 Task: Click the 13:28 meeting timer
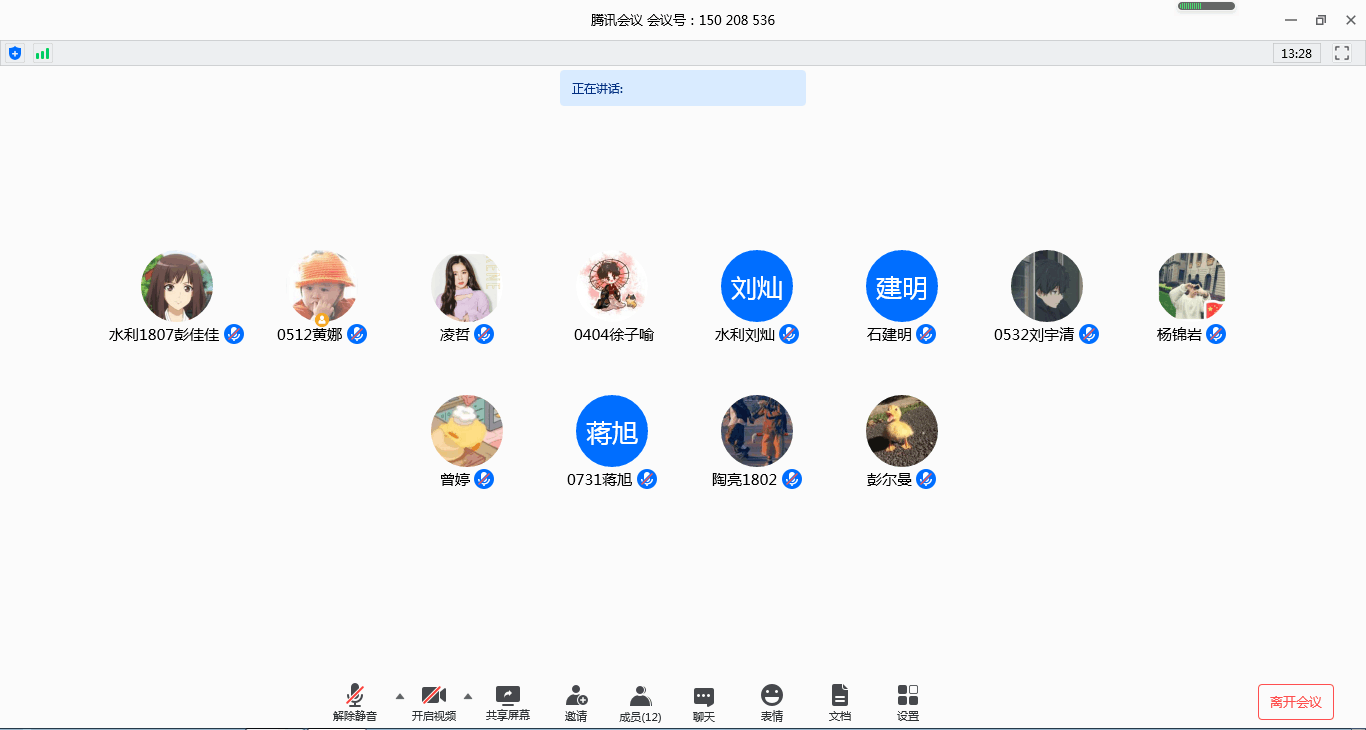pyautogui.click(x=1297, y=53)
